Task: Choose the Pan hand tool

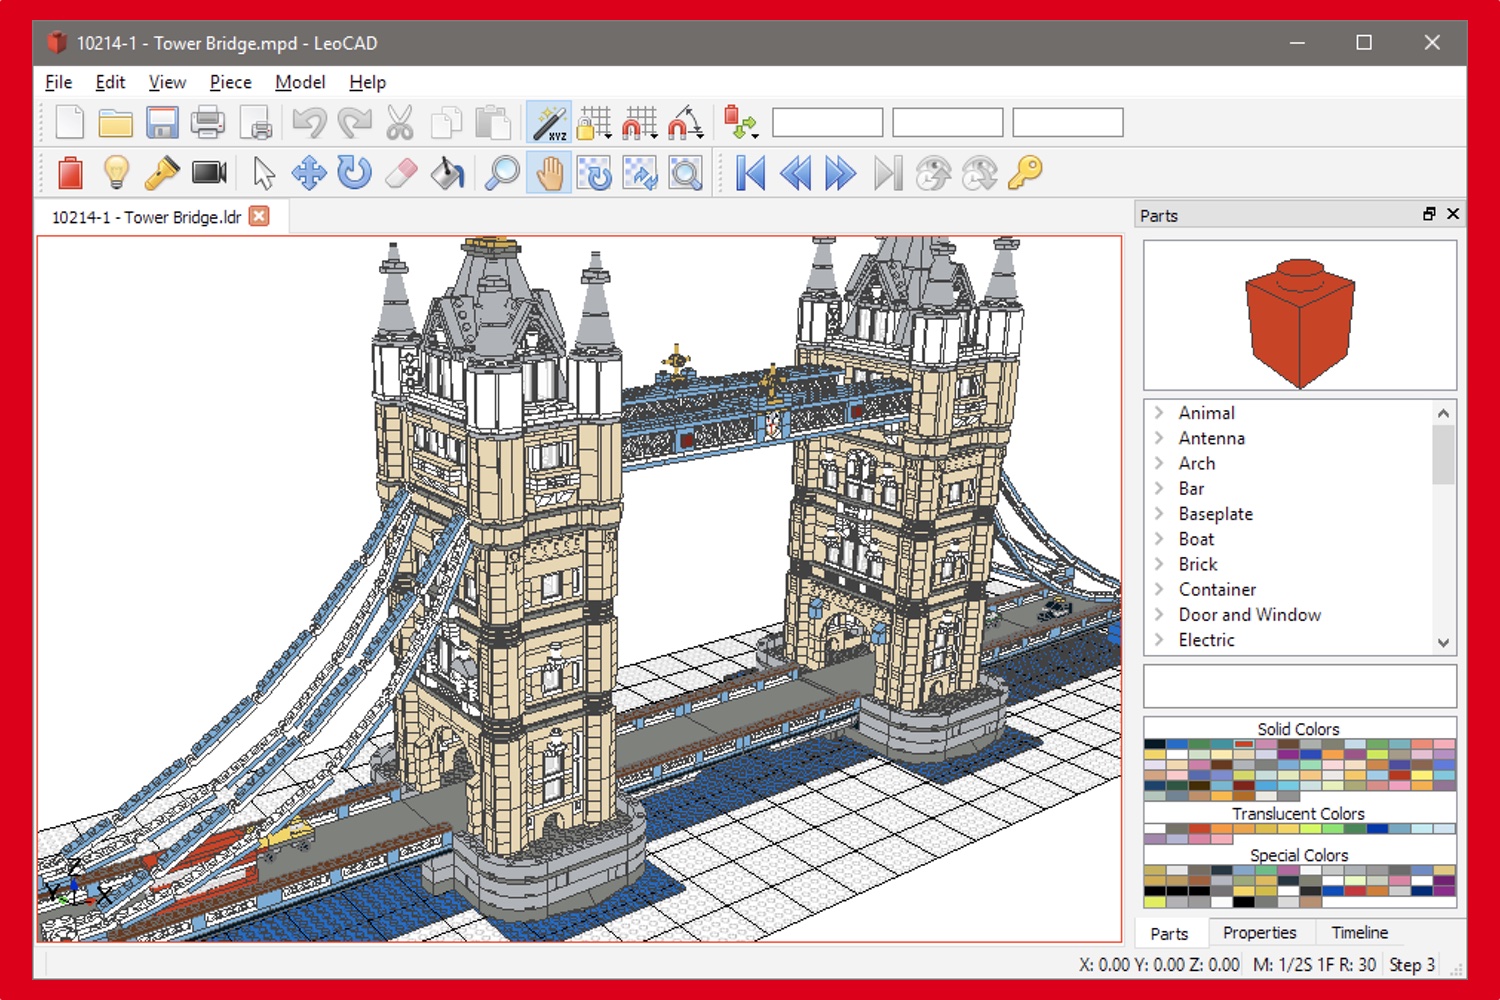Action: coord(549,173)
